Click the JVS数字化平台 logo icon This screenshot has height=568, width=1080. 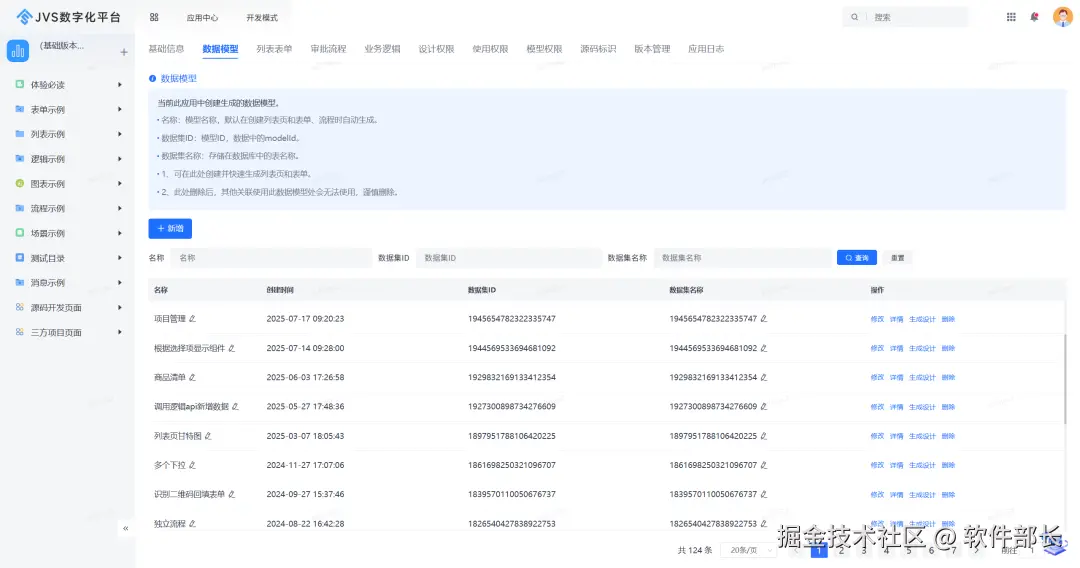coord(24,17)
